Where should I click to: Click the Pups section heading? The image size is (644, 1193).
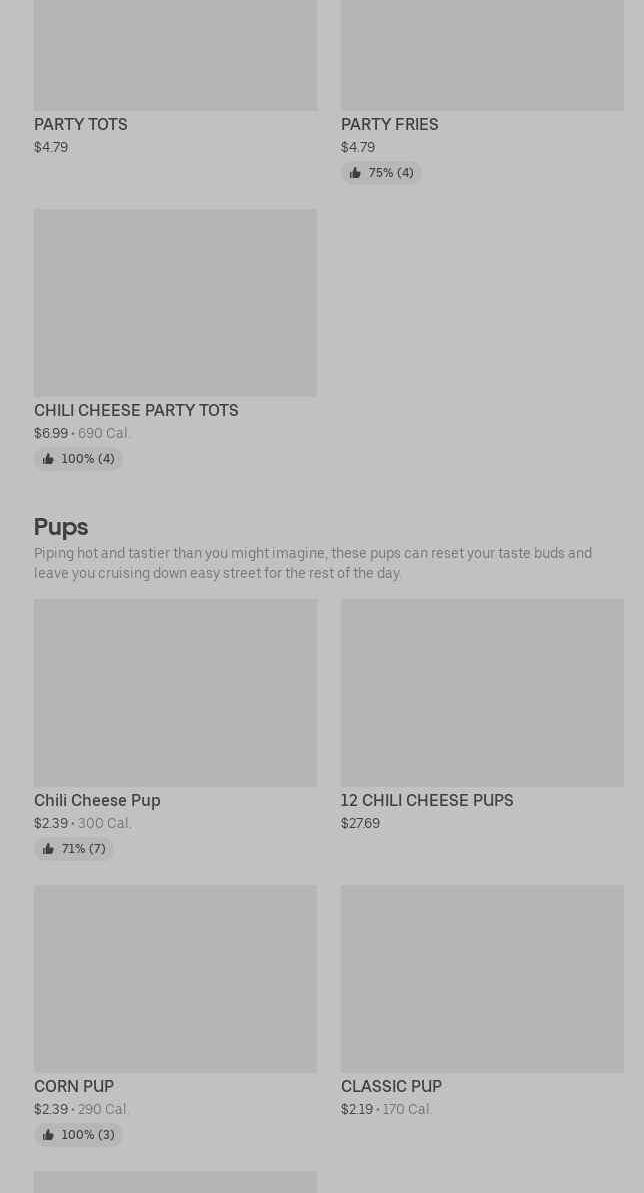coord(61,527)
